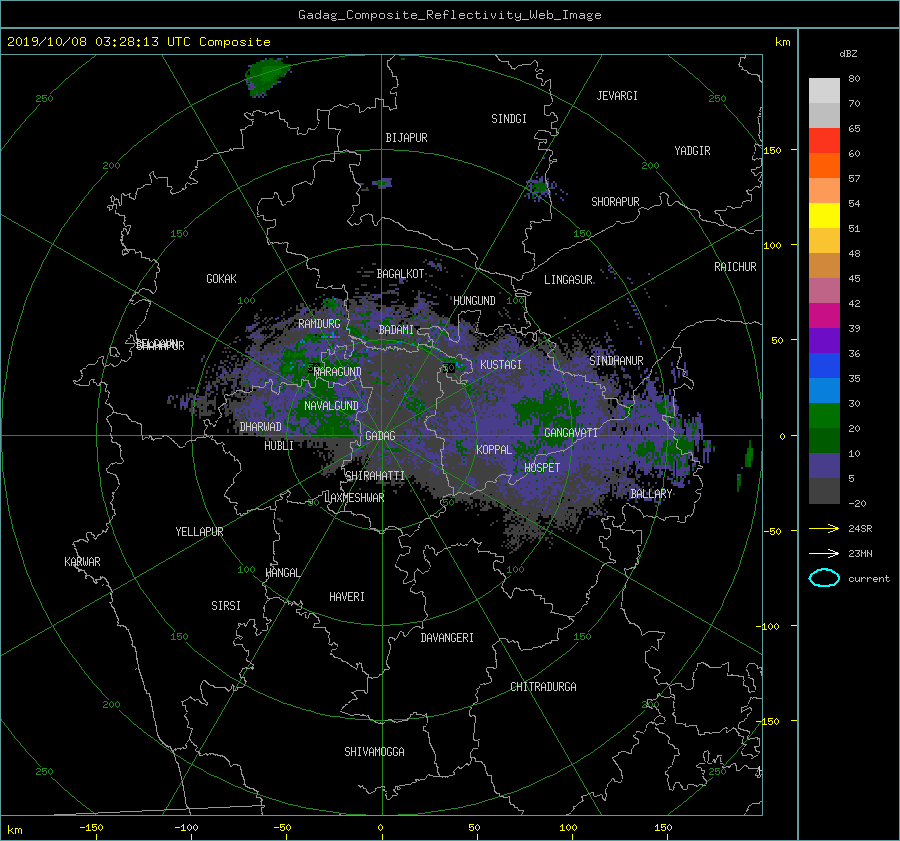
Task: Select the CHITRADURGA city label
Action: [x=543, y=687]
